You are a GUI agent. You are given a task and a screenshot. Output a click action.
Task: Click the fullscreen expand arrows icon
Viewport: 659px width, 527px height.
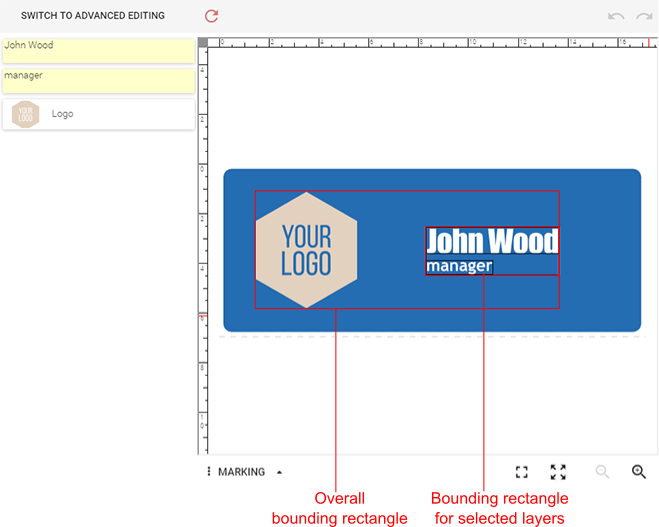coord(558,472)
